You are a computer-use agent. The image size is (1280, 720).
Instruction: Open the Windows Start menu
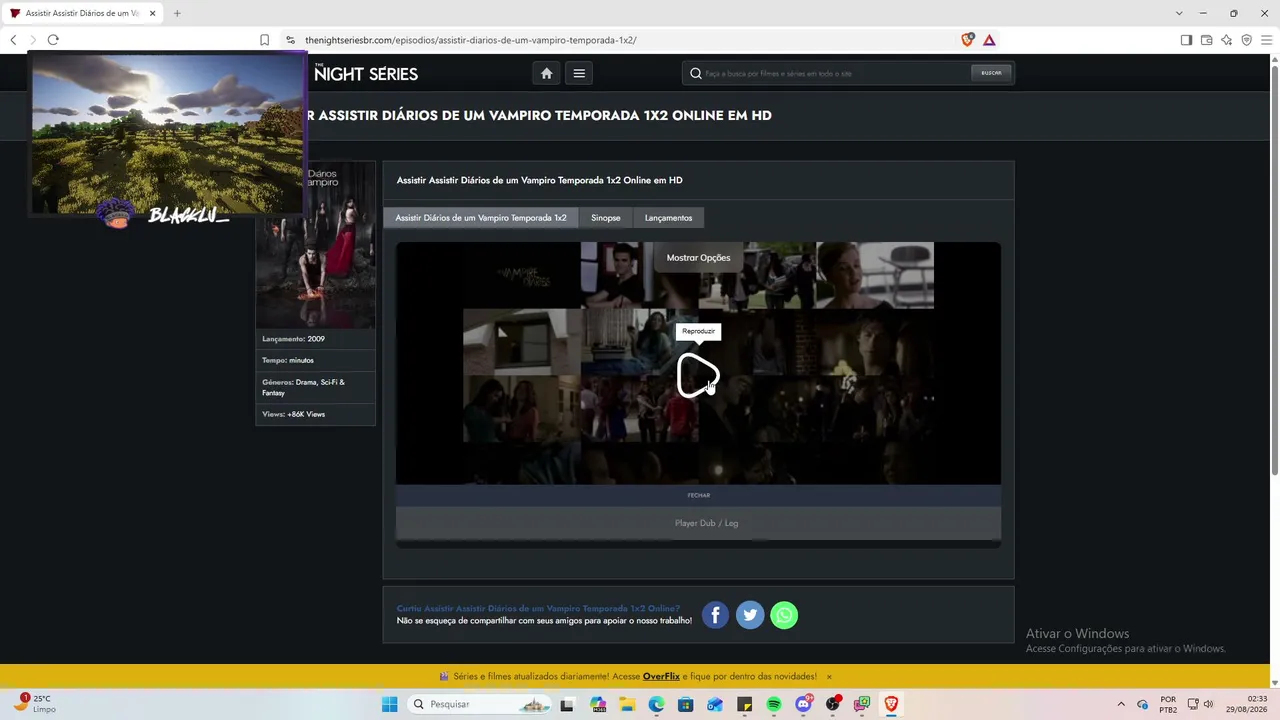pyautogui.click(x=389, y=704)
